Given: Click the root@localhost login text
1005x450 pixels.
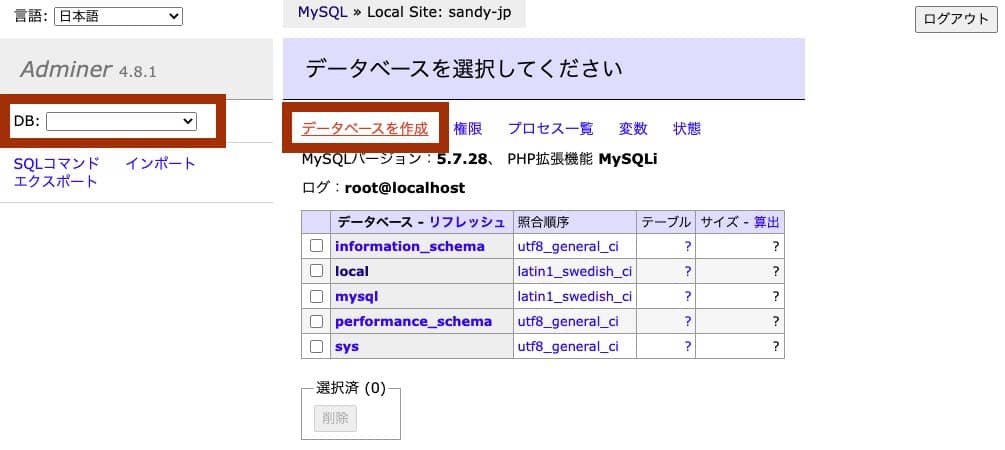Looking at the screenshot, I should coord(405,188).
